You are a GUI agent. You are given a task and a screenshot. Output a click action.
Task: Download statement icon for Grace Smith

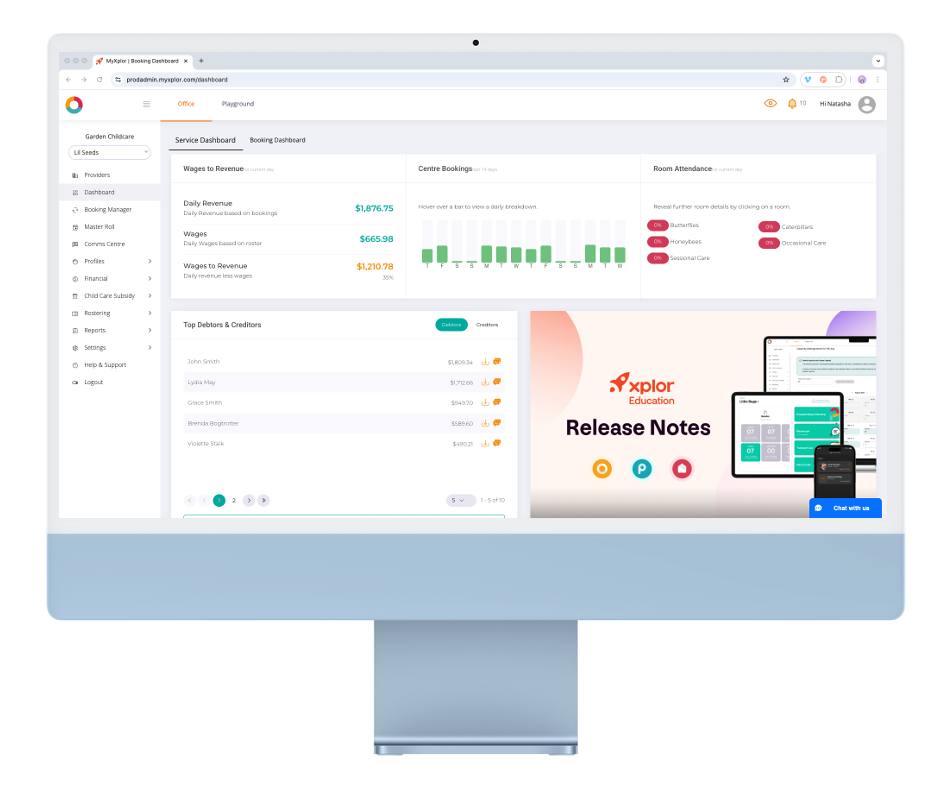click(x=485, y=403)
